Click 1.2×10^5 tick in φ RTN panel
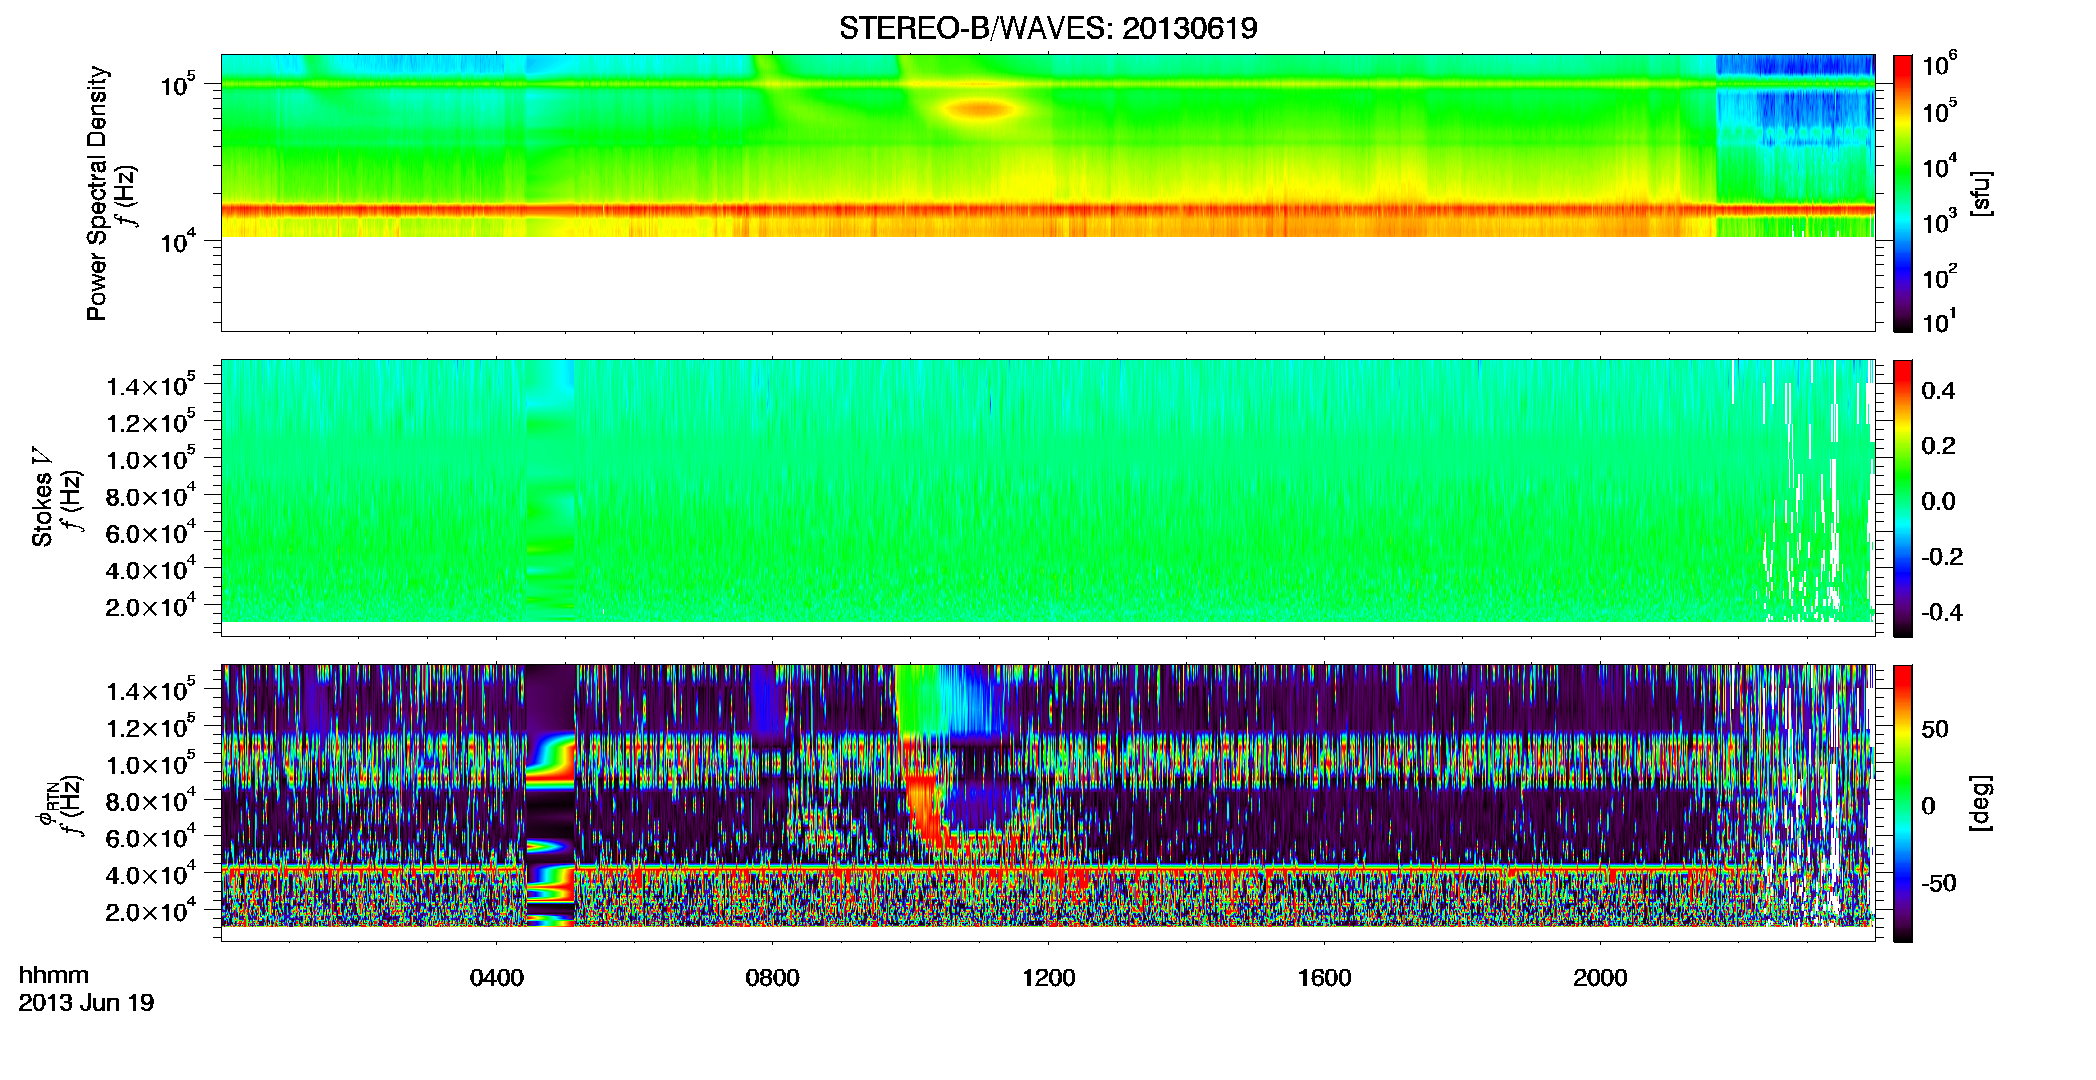This screenshot has height=1080, width=2096. (151, 728)
